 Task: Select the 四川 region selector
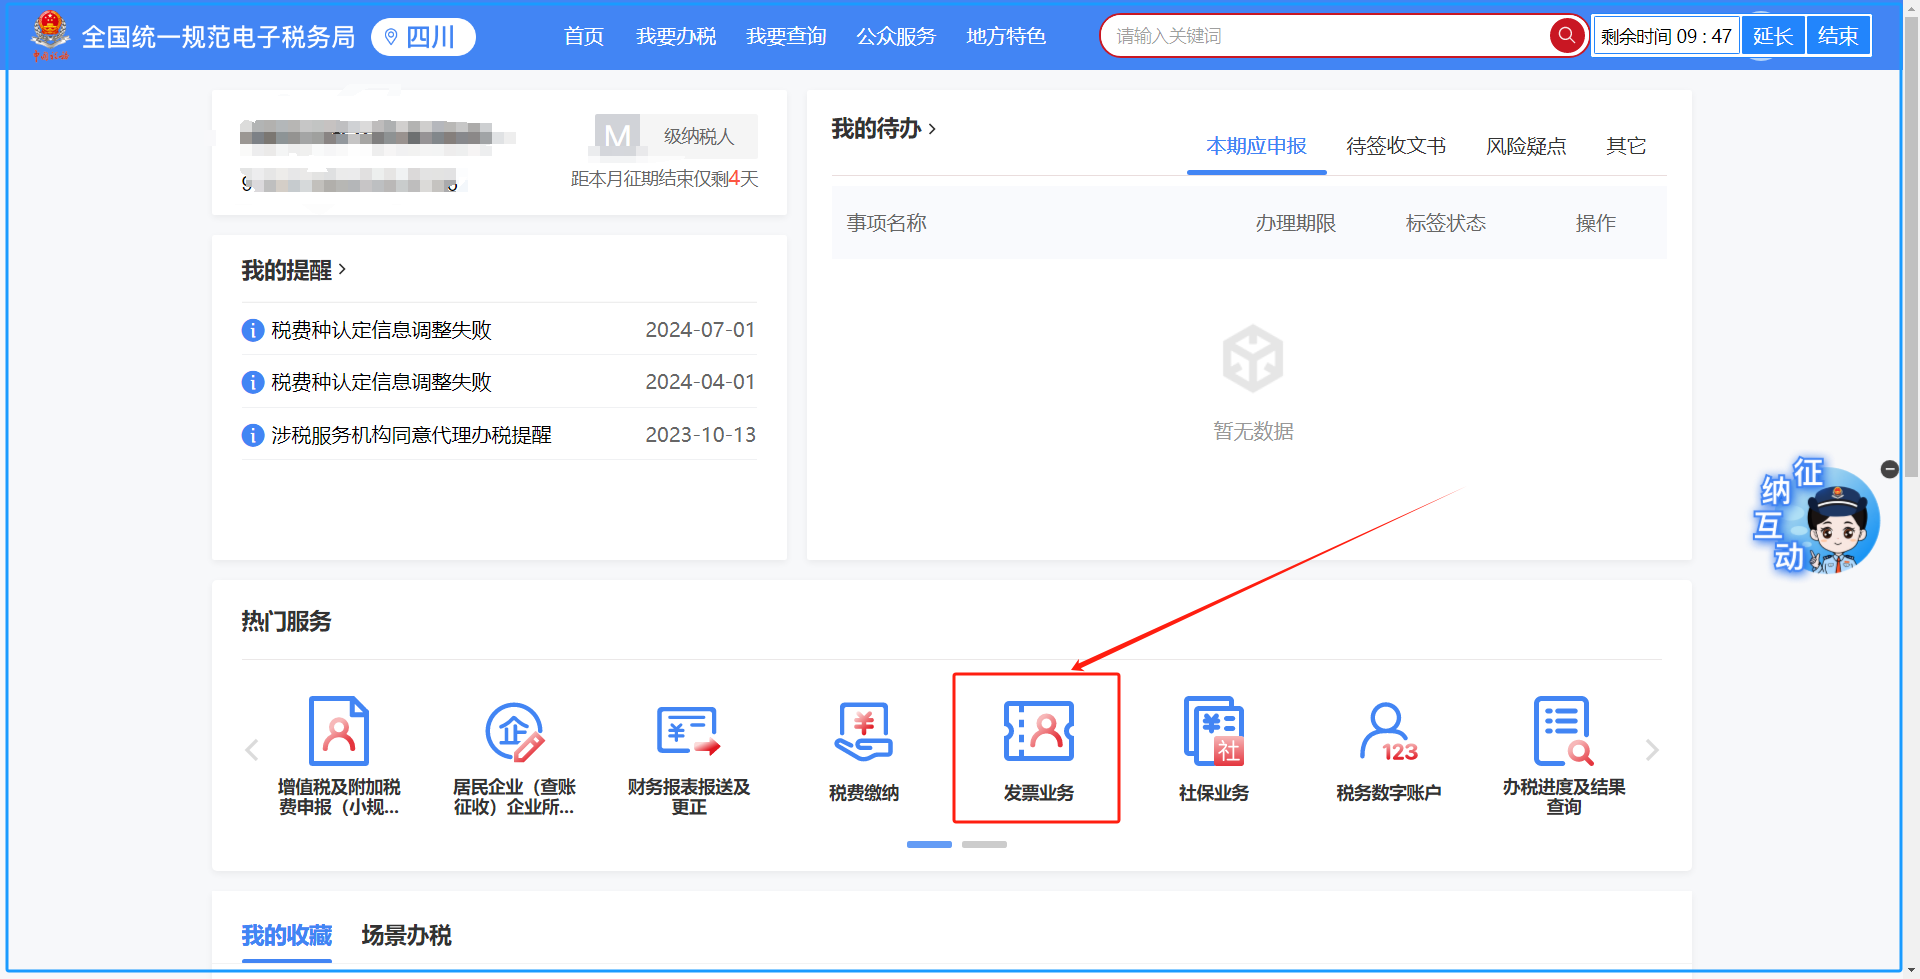423,37
